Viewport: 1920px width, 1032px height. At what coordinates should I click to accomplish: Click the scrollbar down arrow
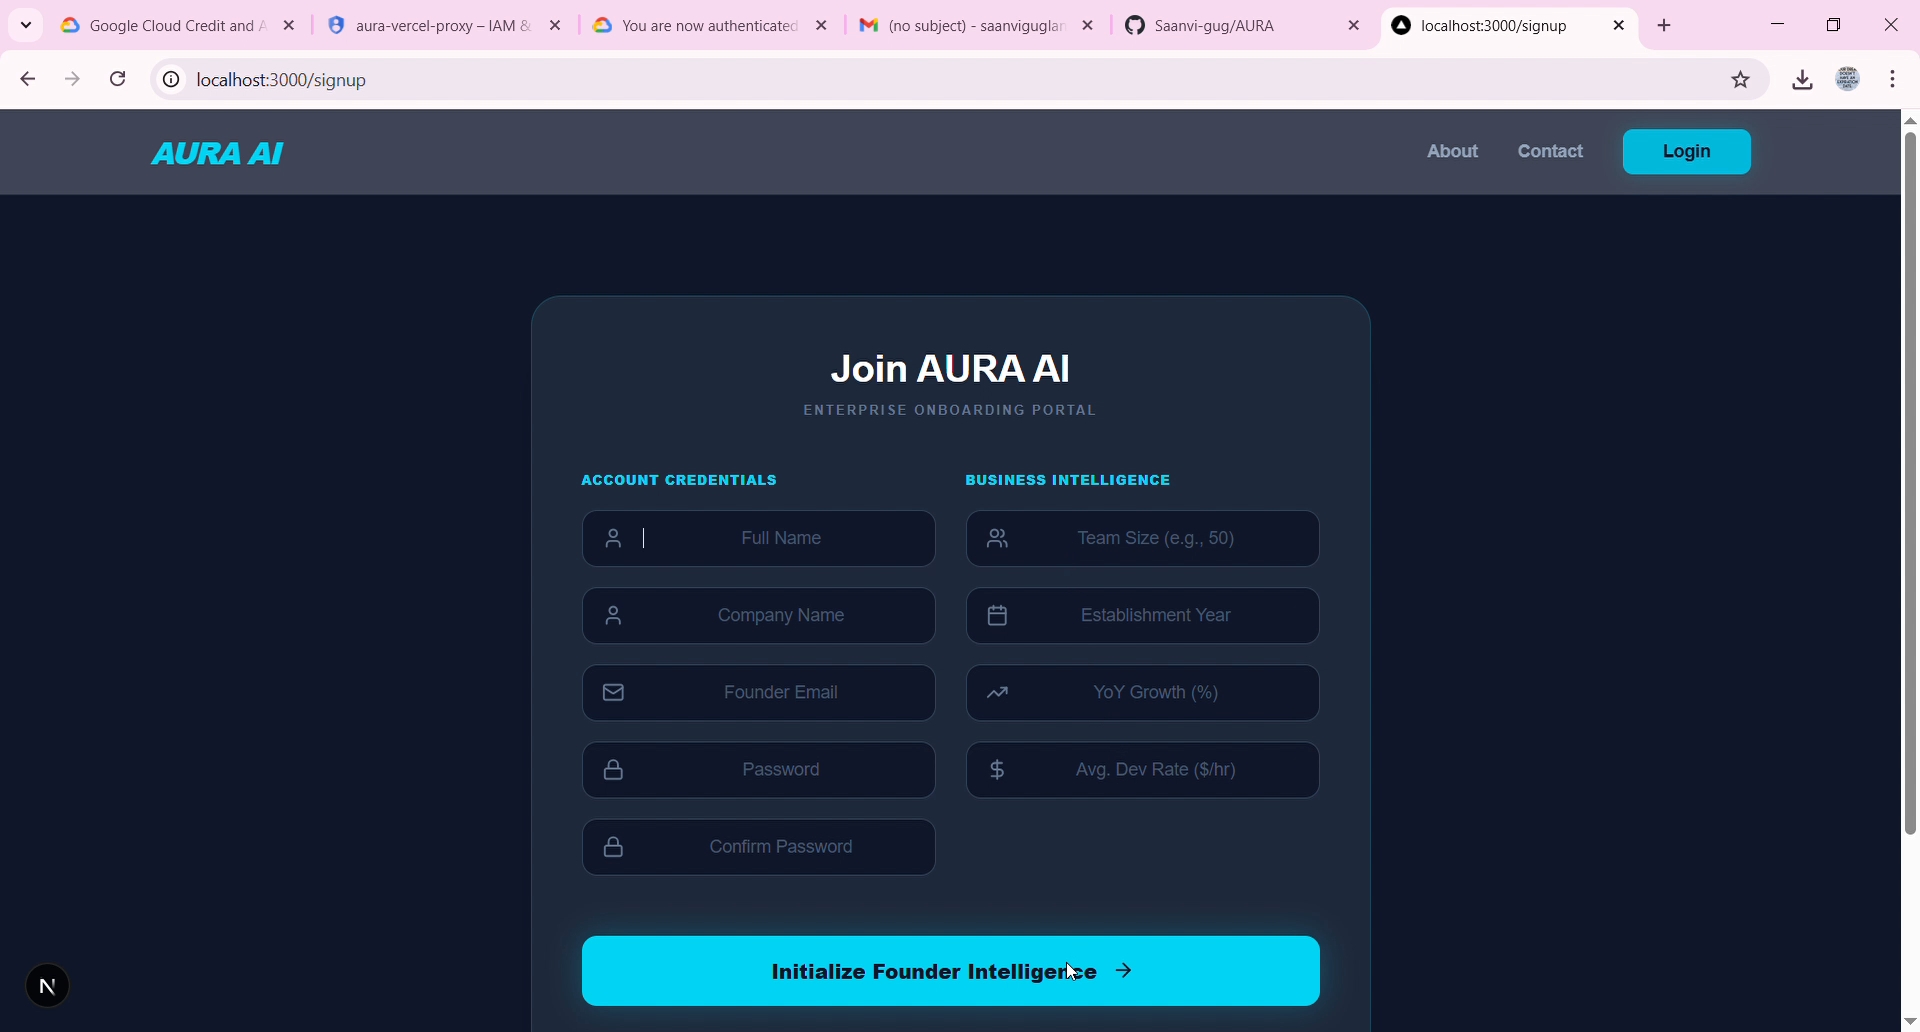1910,1022
